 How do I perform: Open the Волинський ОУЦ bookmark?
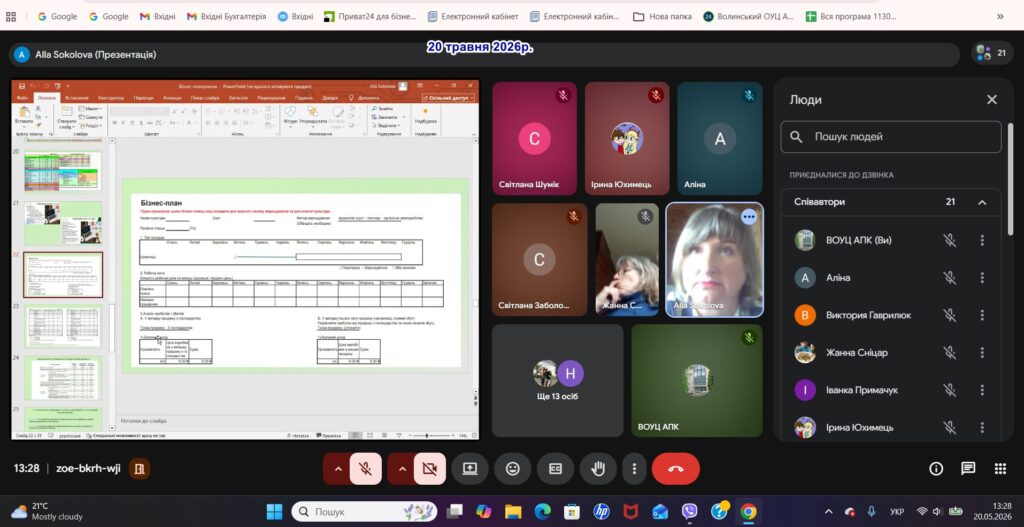pyautogui.click(x=748, y=16)
